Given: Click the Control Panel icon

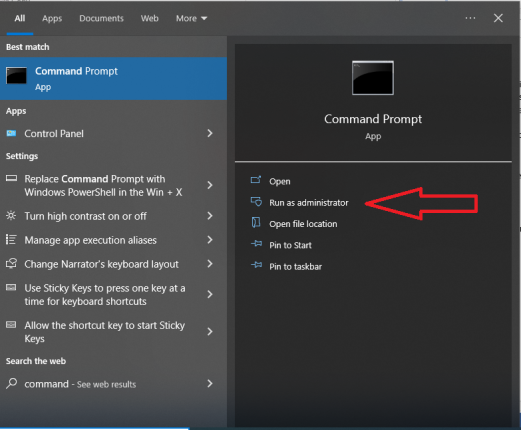Looking at the screenshot, I should coord(11,134).
